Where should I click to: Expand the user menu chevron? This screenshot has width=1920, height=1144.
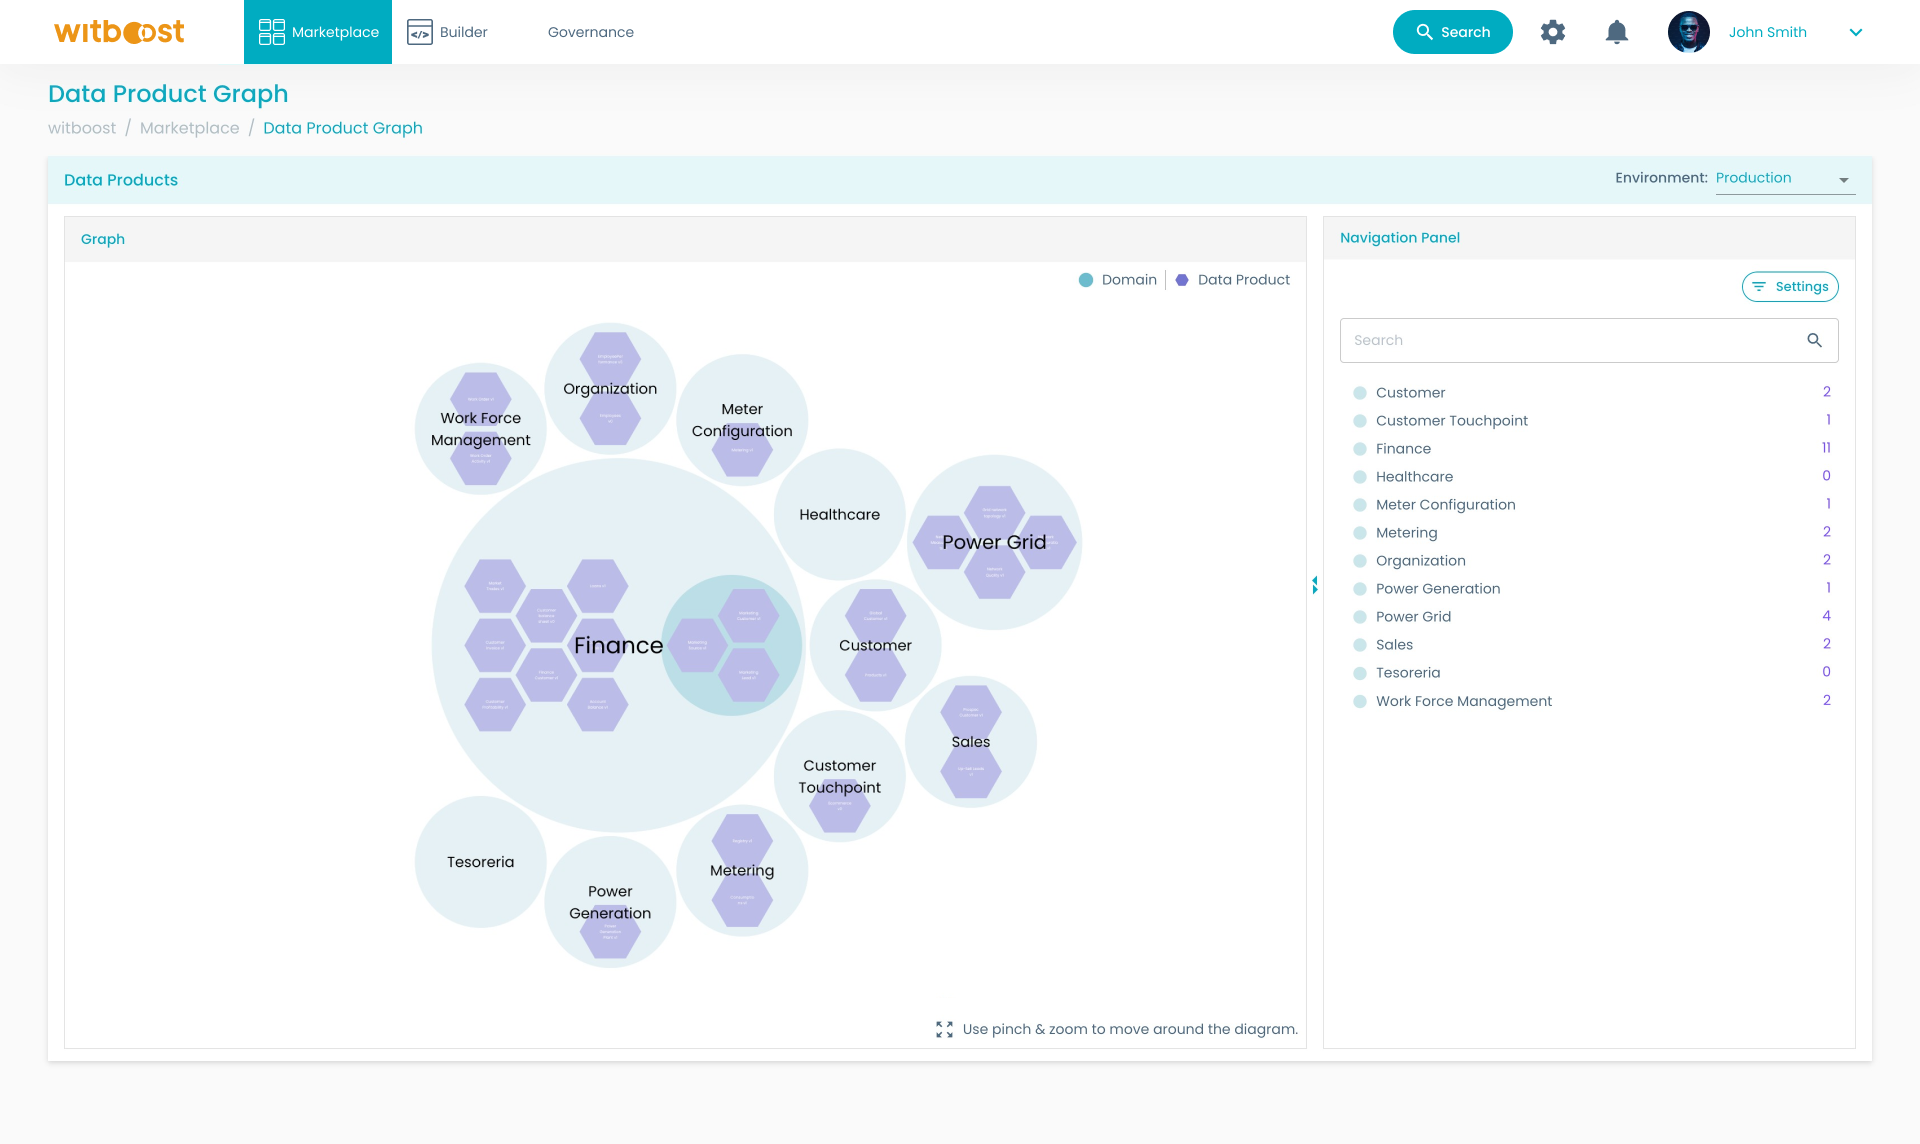point(1856,32)
